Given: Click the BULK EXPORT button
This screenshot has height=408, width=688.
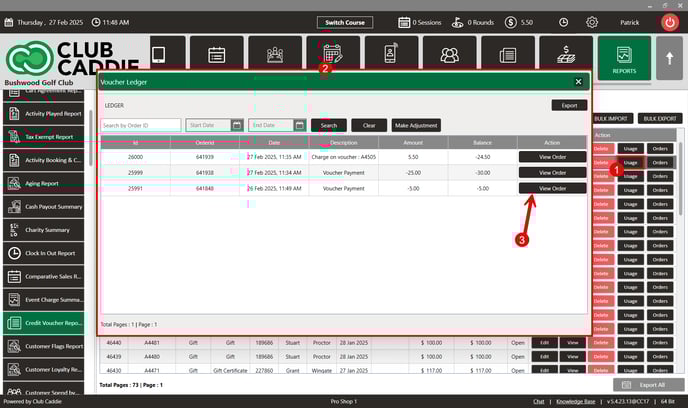Looking at the screenshot, I should 660,118.
